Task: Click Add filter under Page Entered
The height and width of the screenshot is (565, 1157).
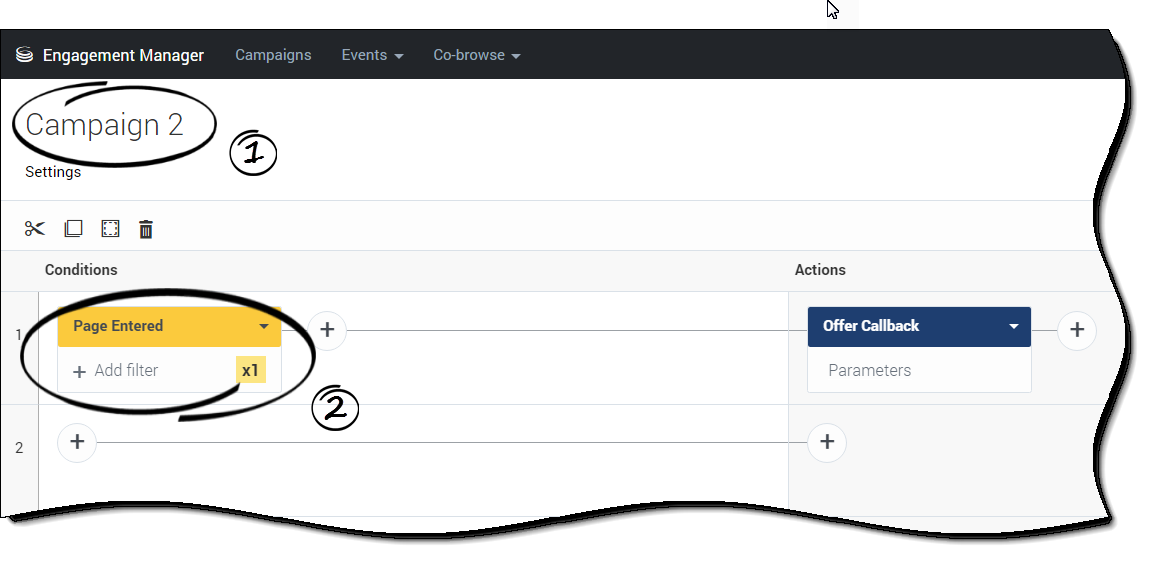Action: click(x=116, y=371)
